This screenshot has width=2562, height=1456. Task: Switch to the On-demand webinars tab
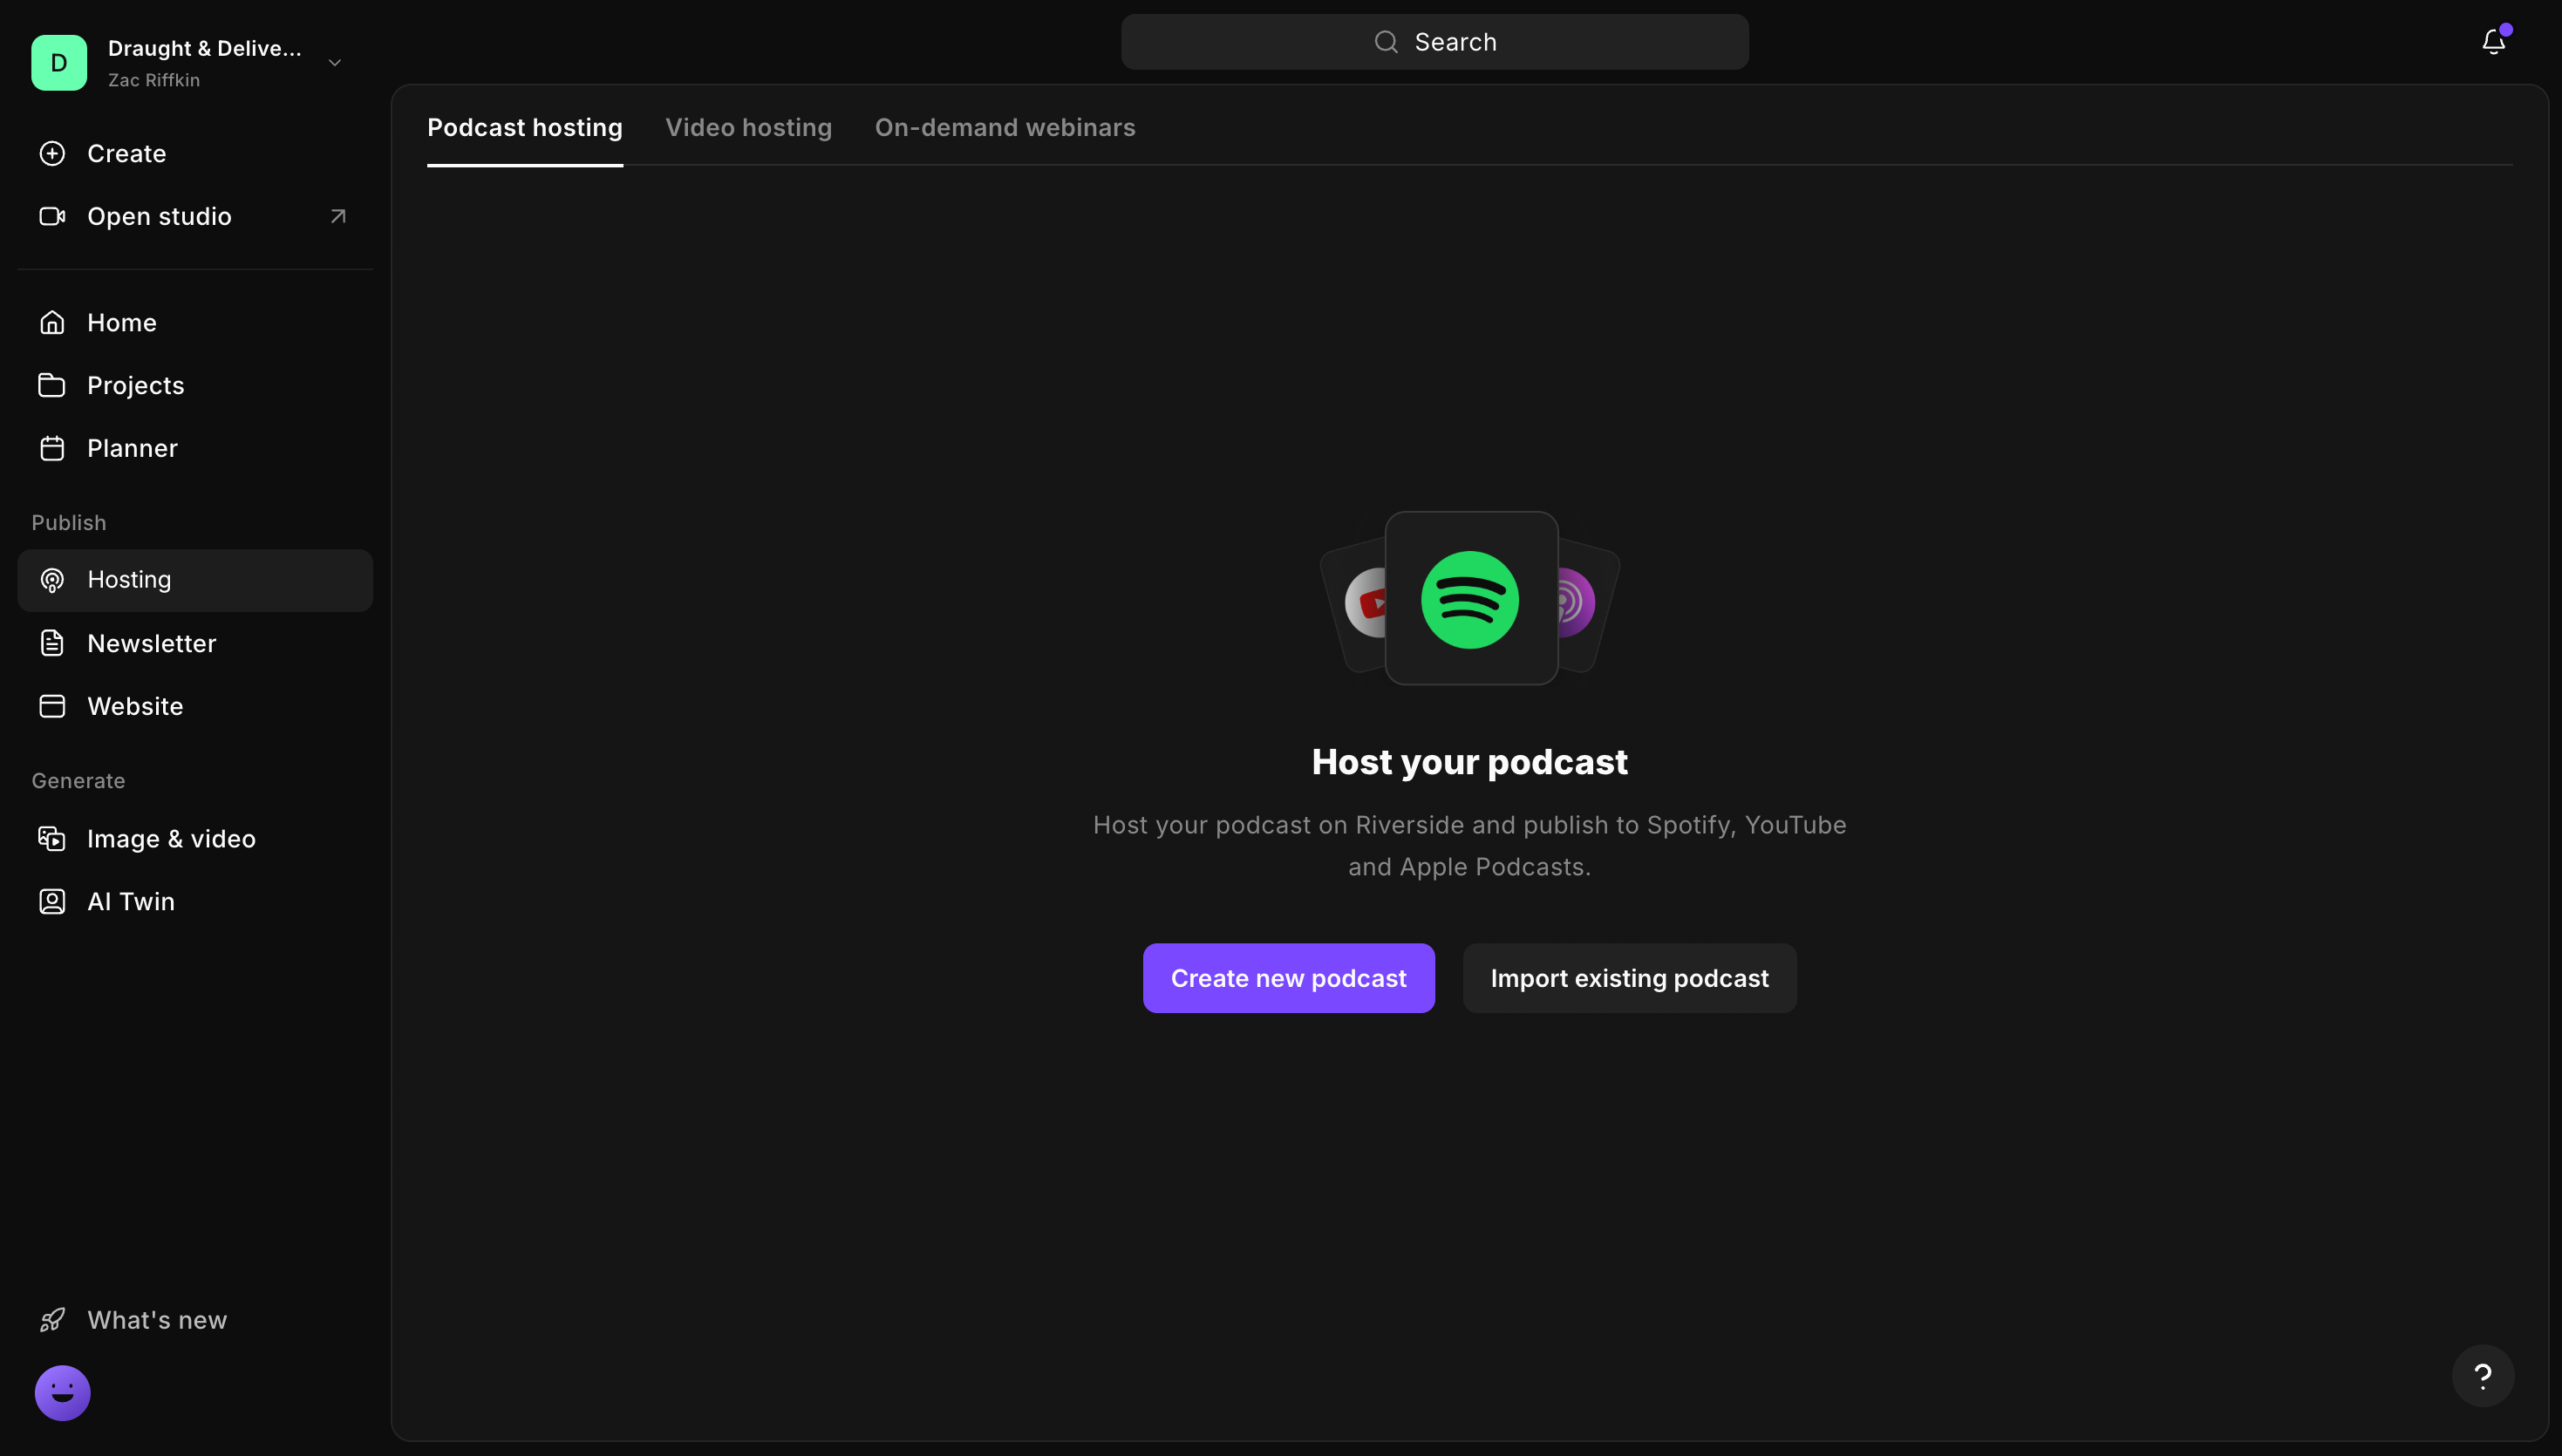tap(1005, 128)
